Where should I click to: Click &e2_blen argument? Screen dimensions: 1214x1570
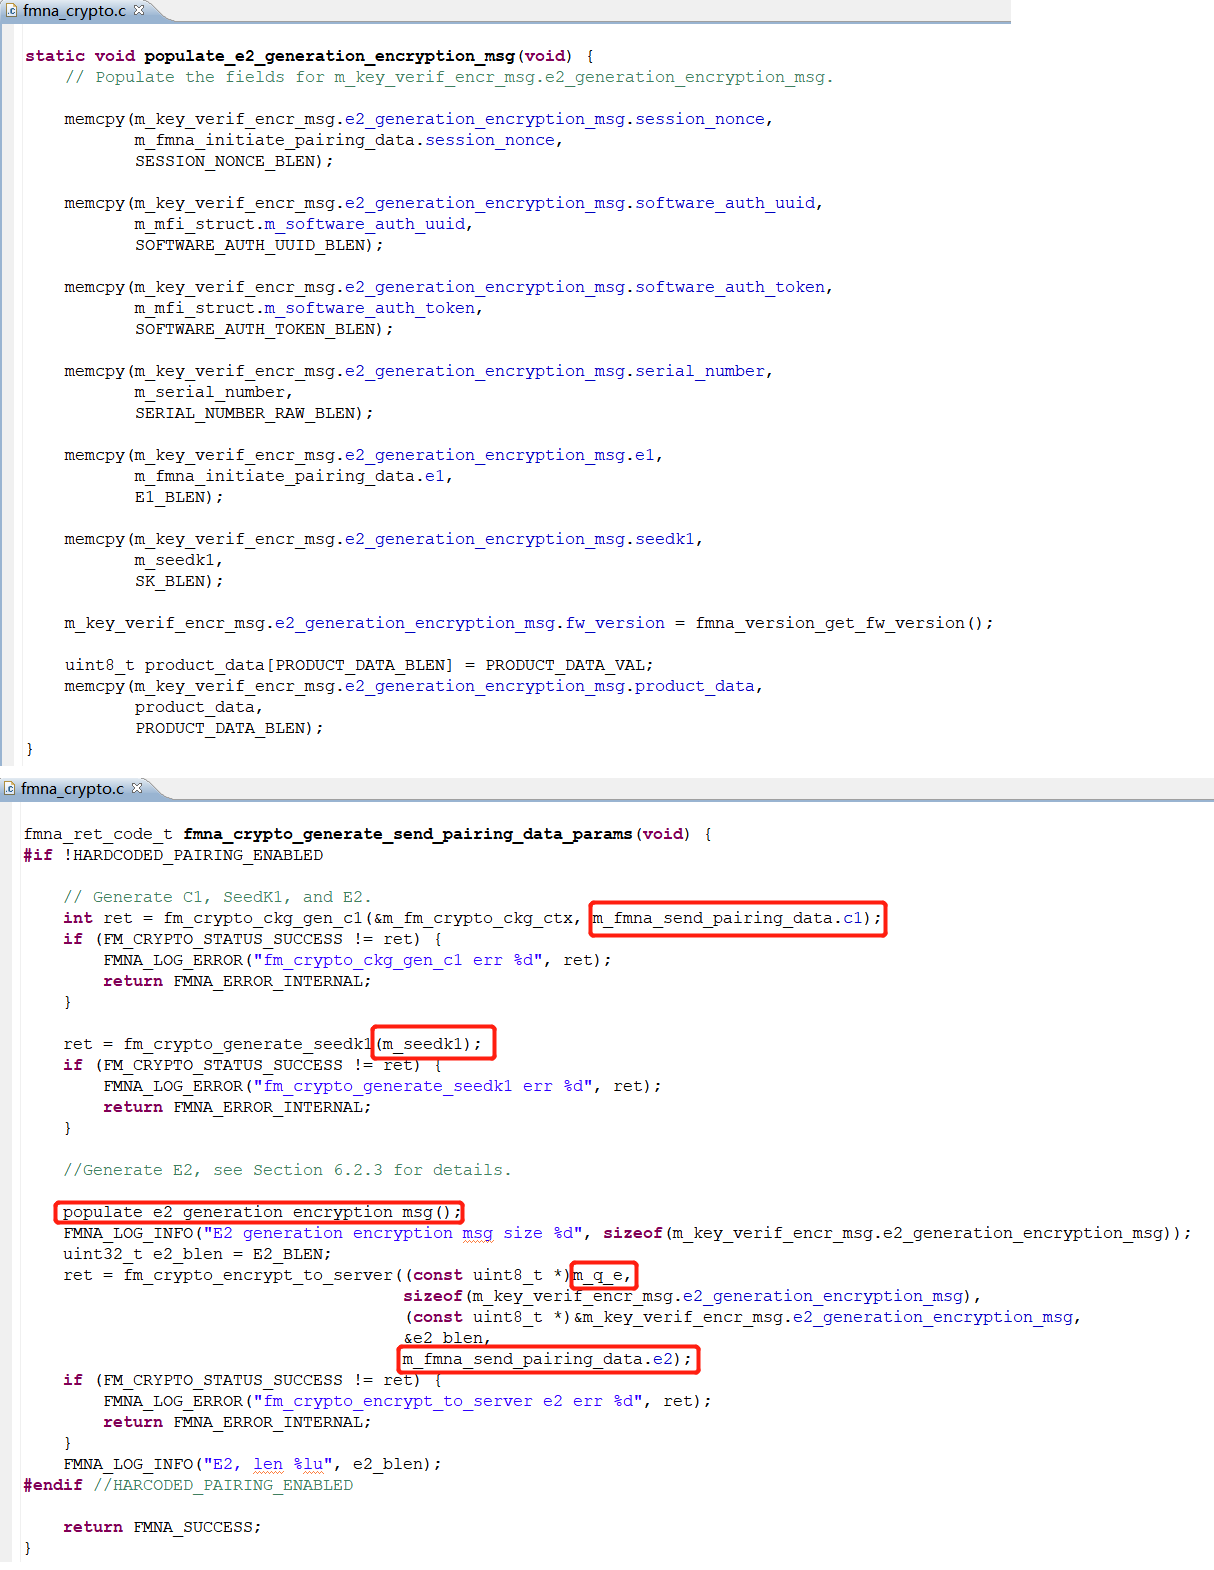coord(443,1338)
